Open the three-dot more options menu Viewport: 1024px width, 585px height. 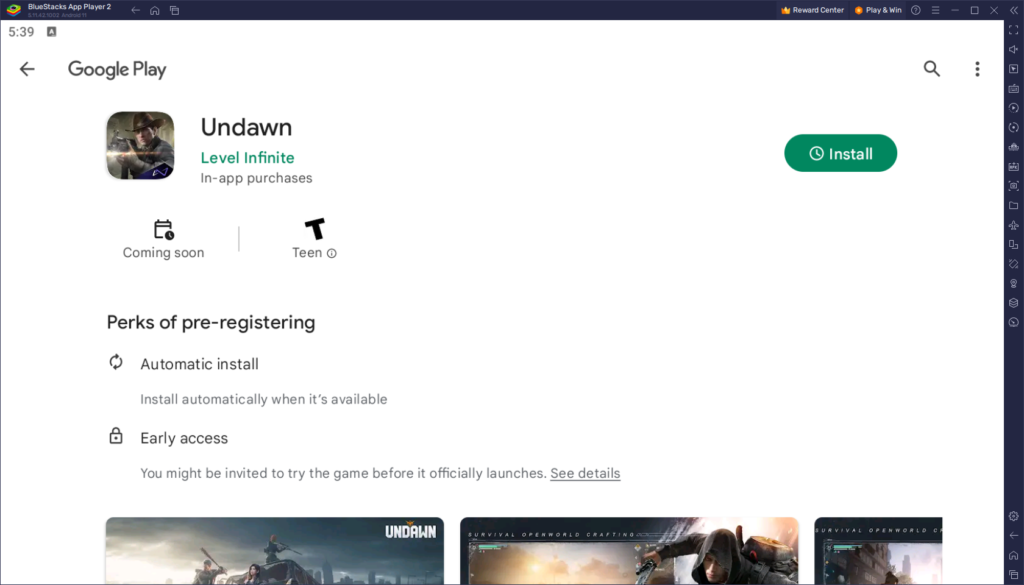(977, 69)
